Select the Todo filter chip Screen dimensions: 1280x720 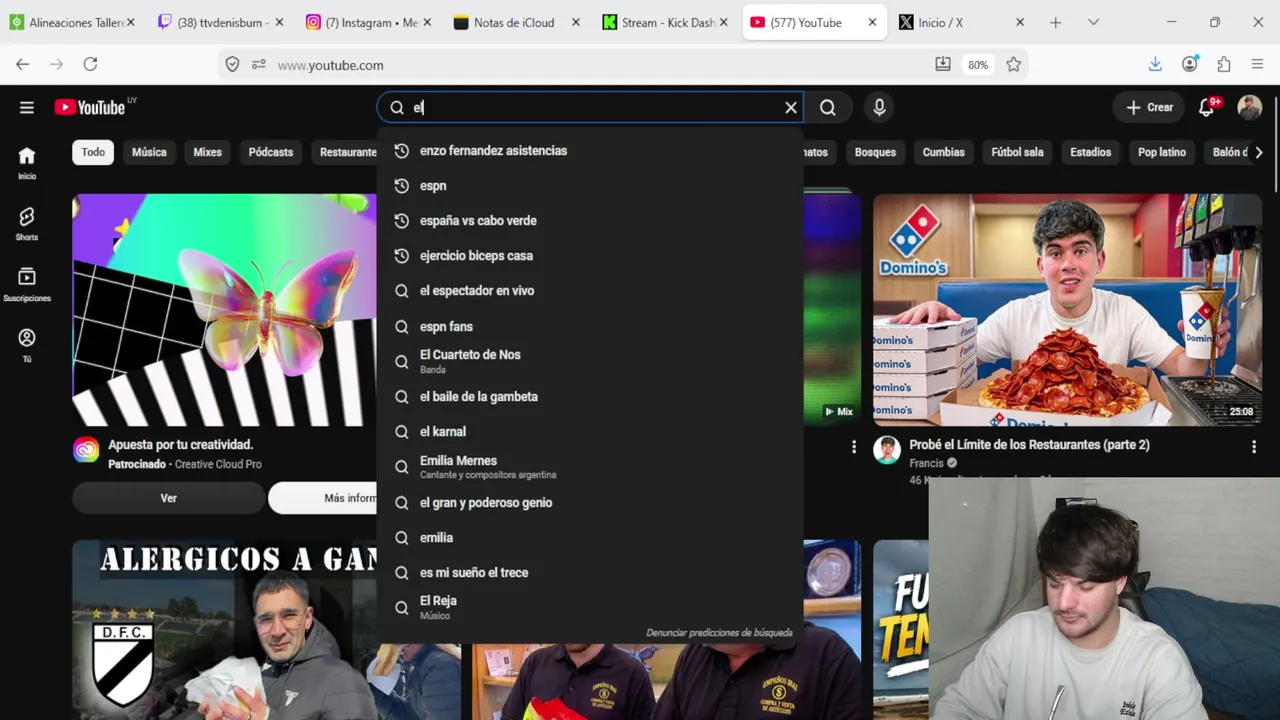93,152
